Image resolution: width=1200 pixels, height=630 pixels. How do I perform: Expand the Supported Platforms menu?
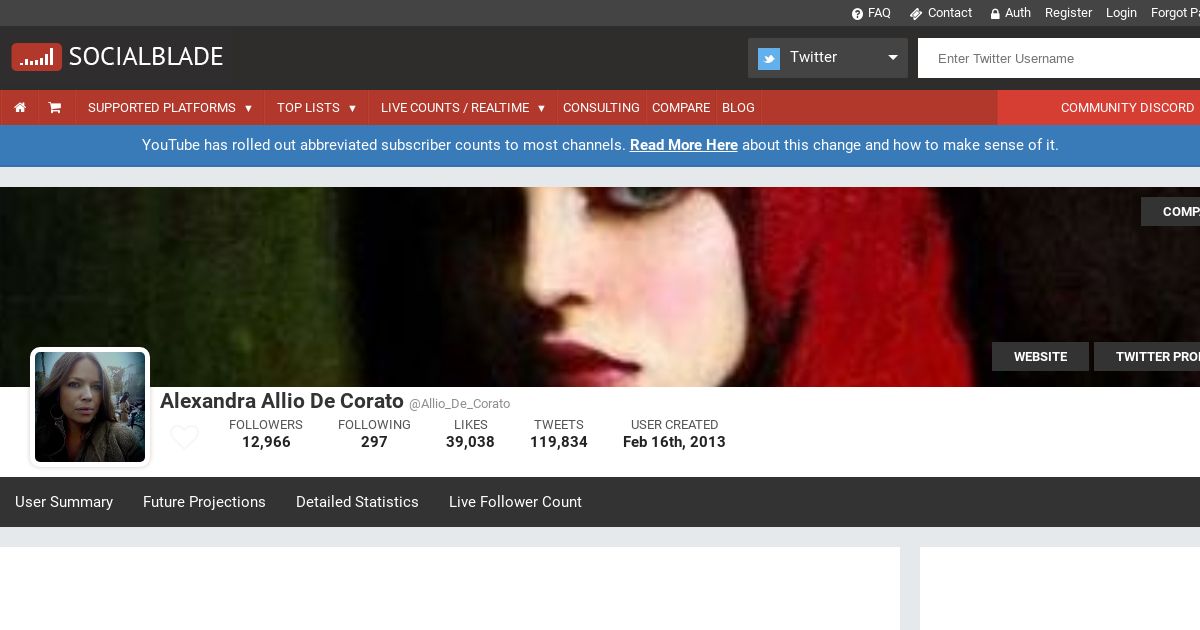[170, 108]
